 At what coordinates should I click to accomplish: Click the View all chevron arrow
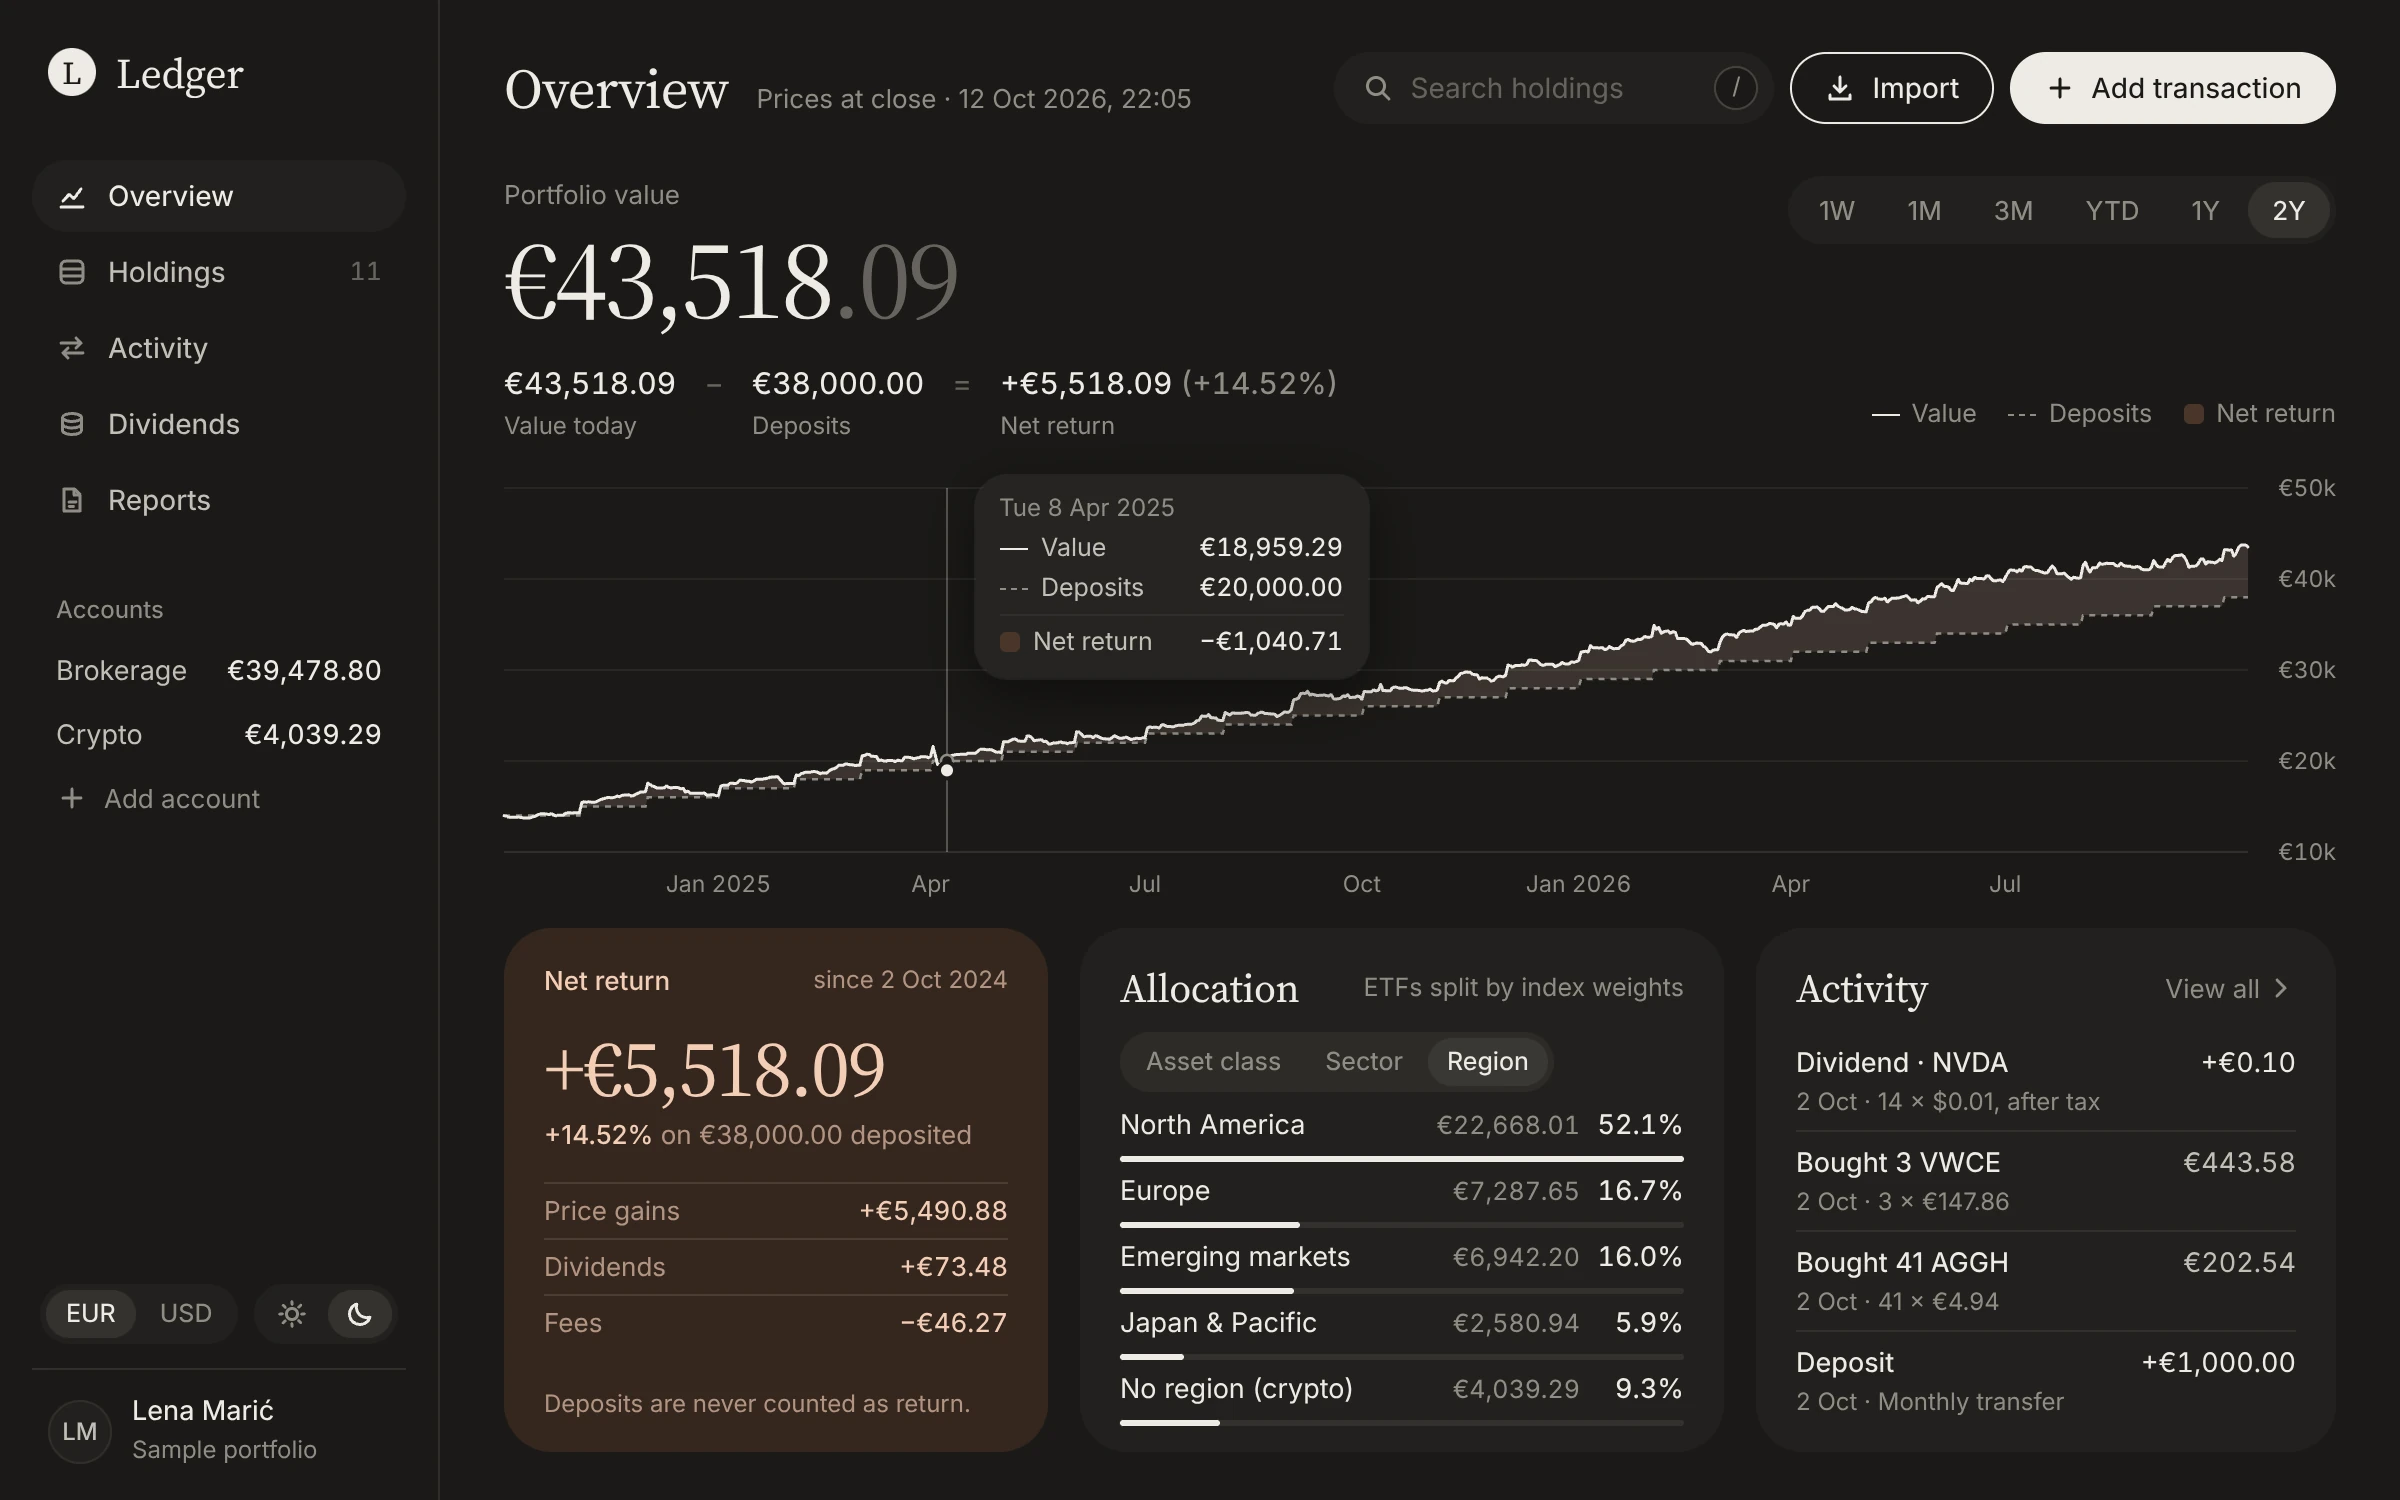pyautogui.click(x=2281, y=988)
